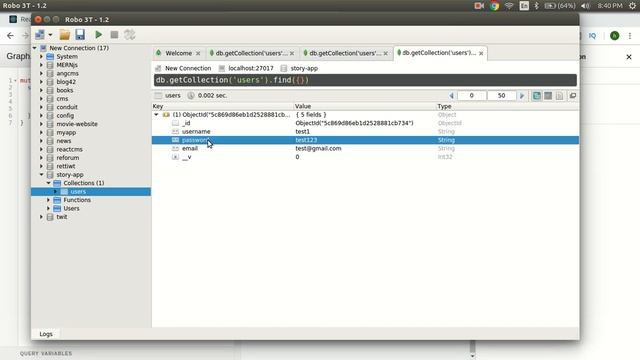The height and width of the screenshot is (360, 640).
Task: Select the reactcms database
Action: coord(69,149)
